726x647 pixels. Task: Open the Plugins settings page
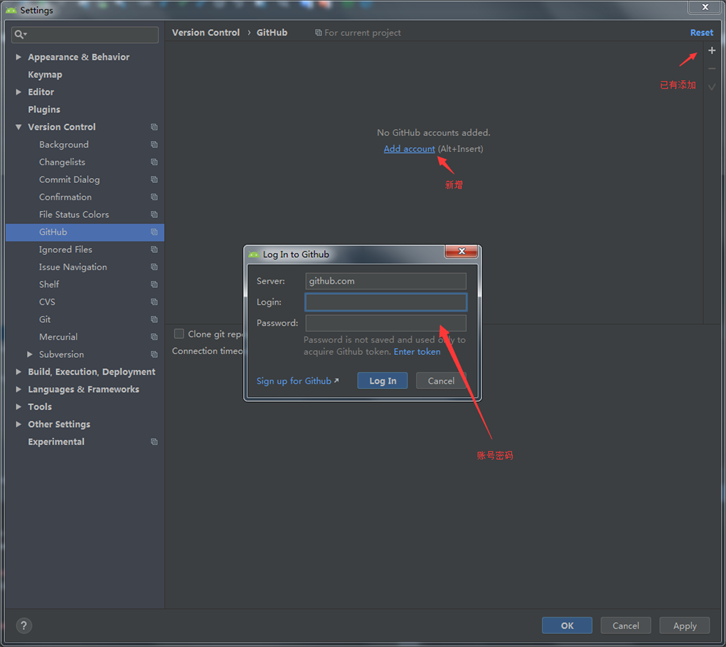[x=44, y=109]
